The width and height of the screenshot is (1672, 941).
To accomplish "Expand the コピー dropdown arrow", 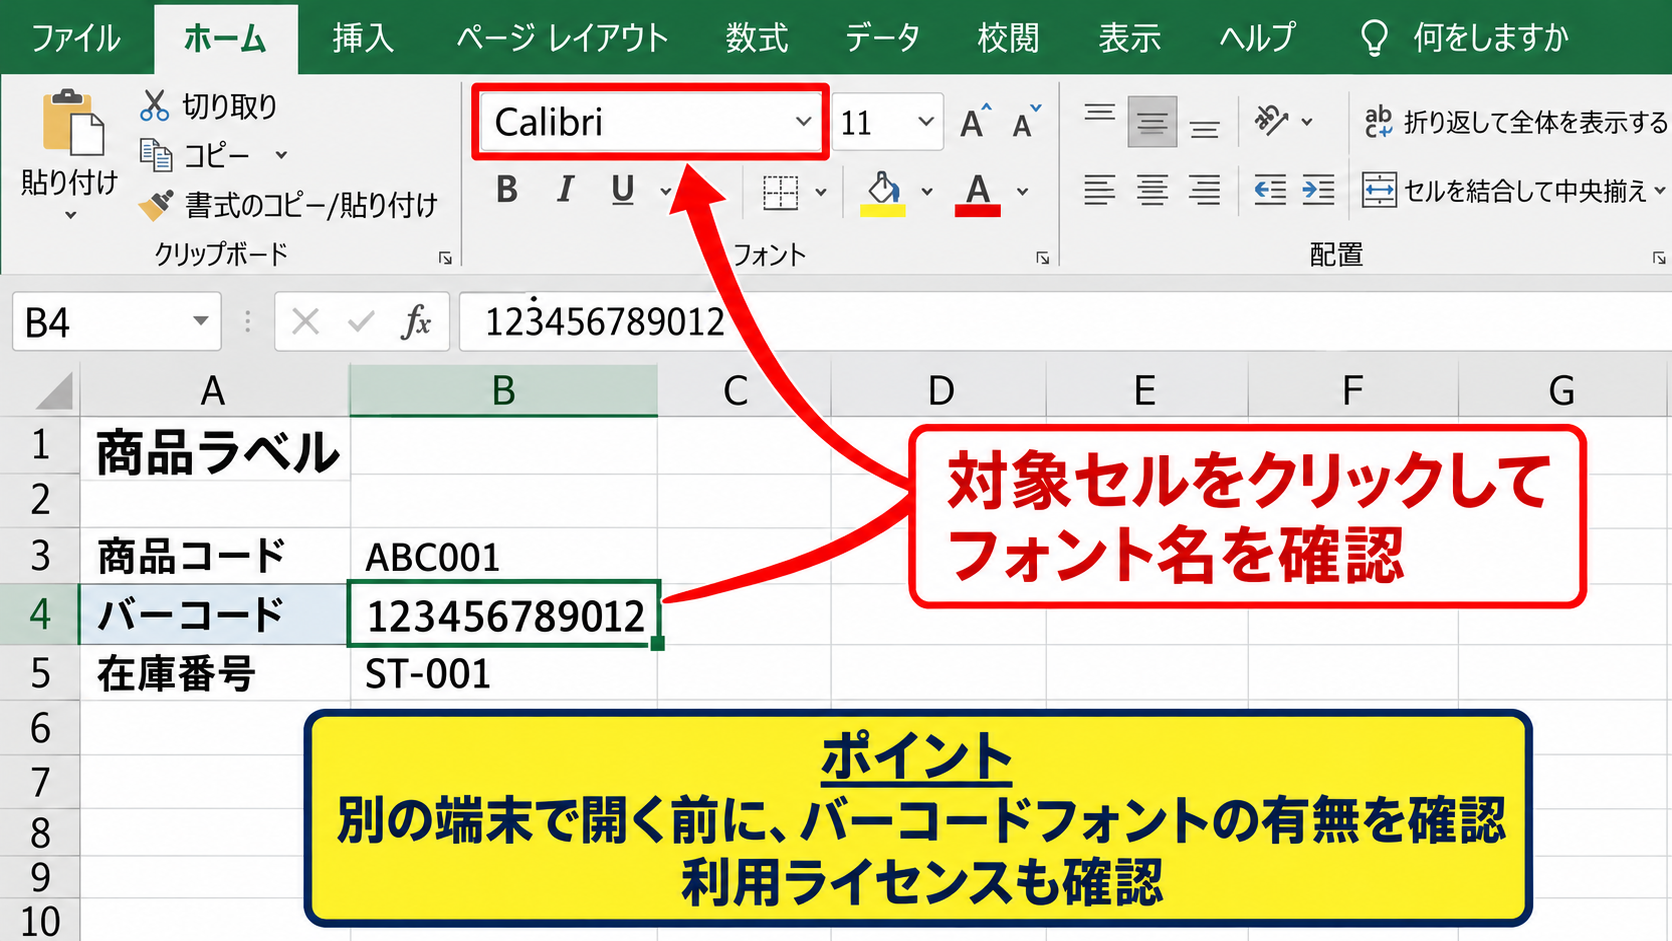I will (x=281, y=155).
